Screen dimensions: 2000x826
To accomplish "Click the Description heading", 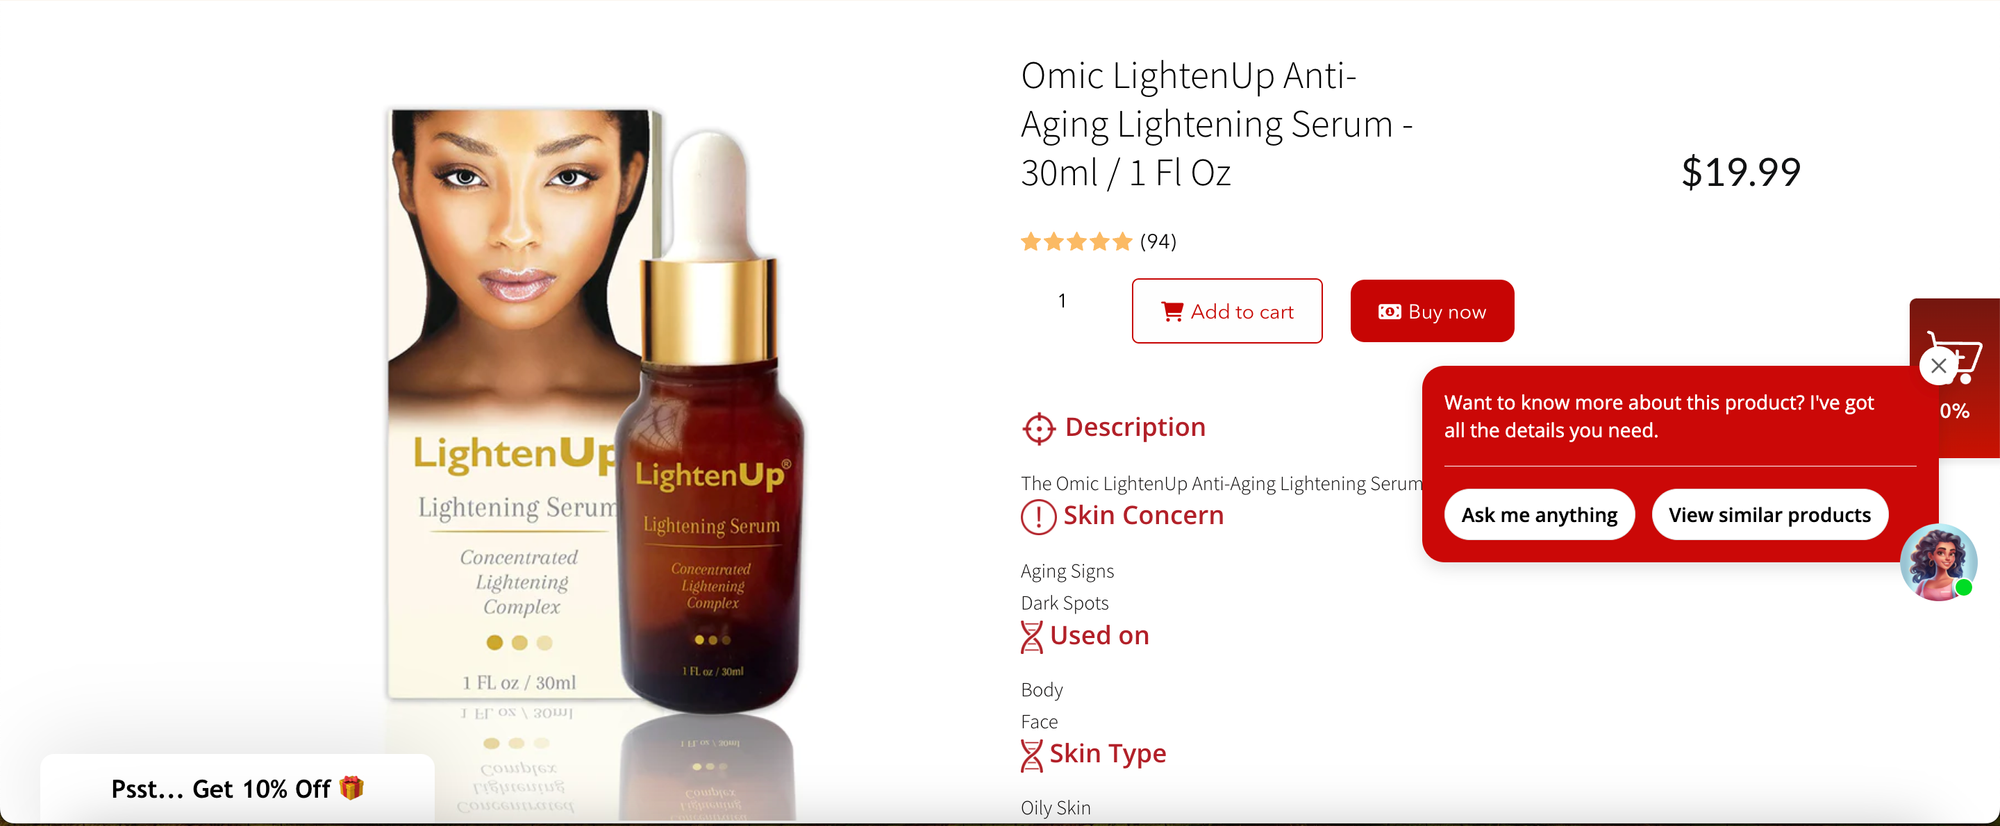I will [1135, 428].
